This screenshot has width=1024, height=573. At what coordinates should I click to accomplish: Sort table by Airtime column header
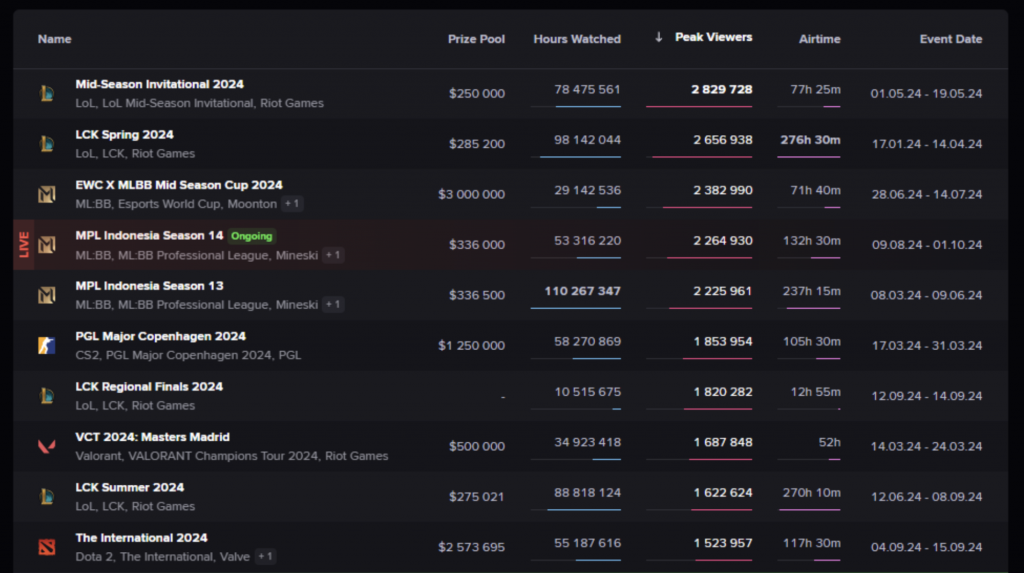(820, 39)
